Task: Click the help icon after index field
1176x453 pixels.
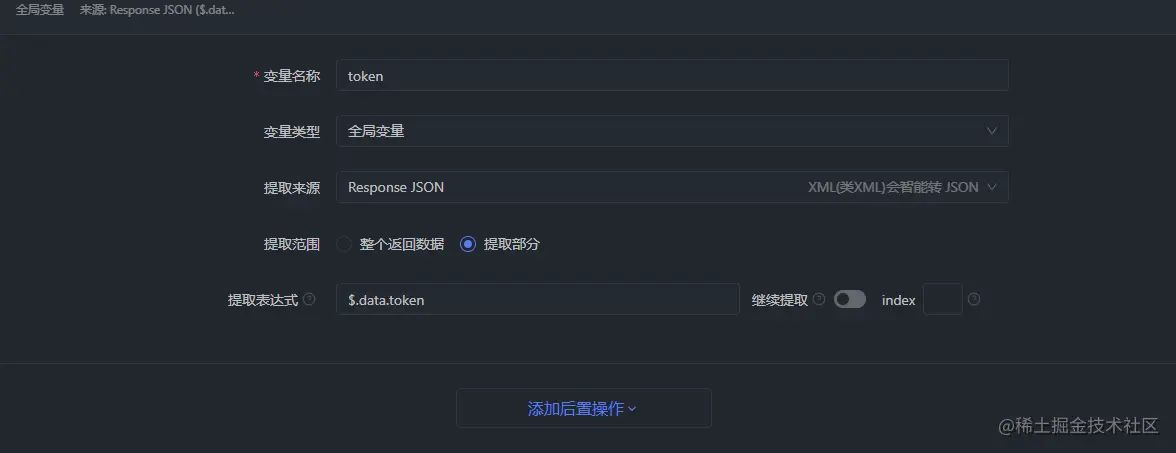Action: click(974, 299)
